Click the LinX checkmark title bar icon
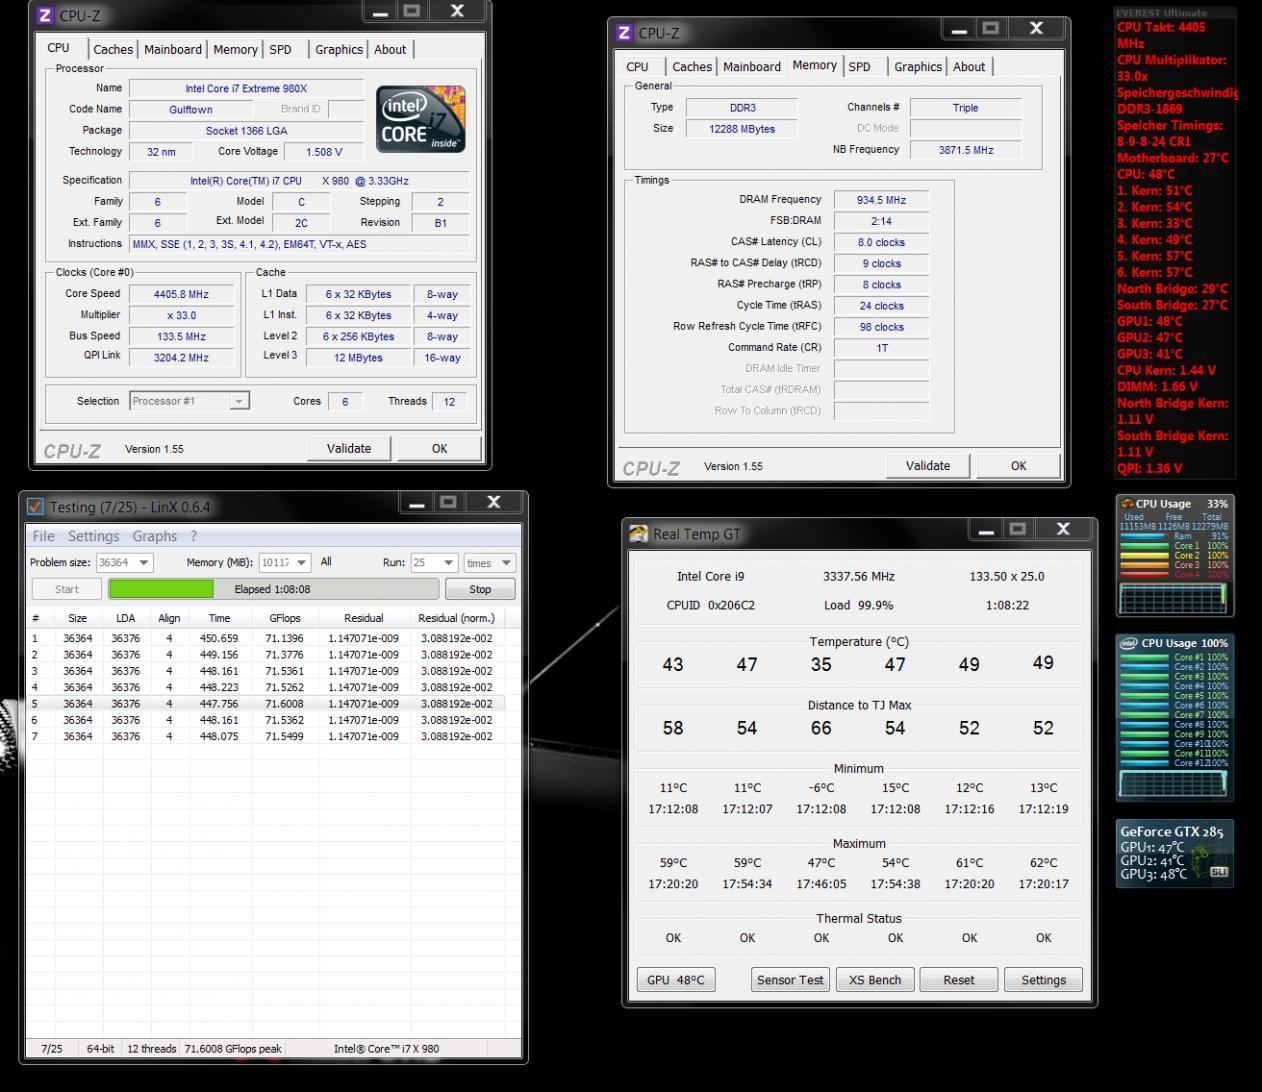Image resolution: width=1262 pixels, height=1092 pixels. click(x=35, y=507)
